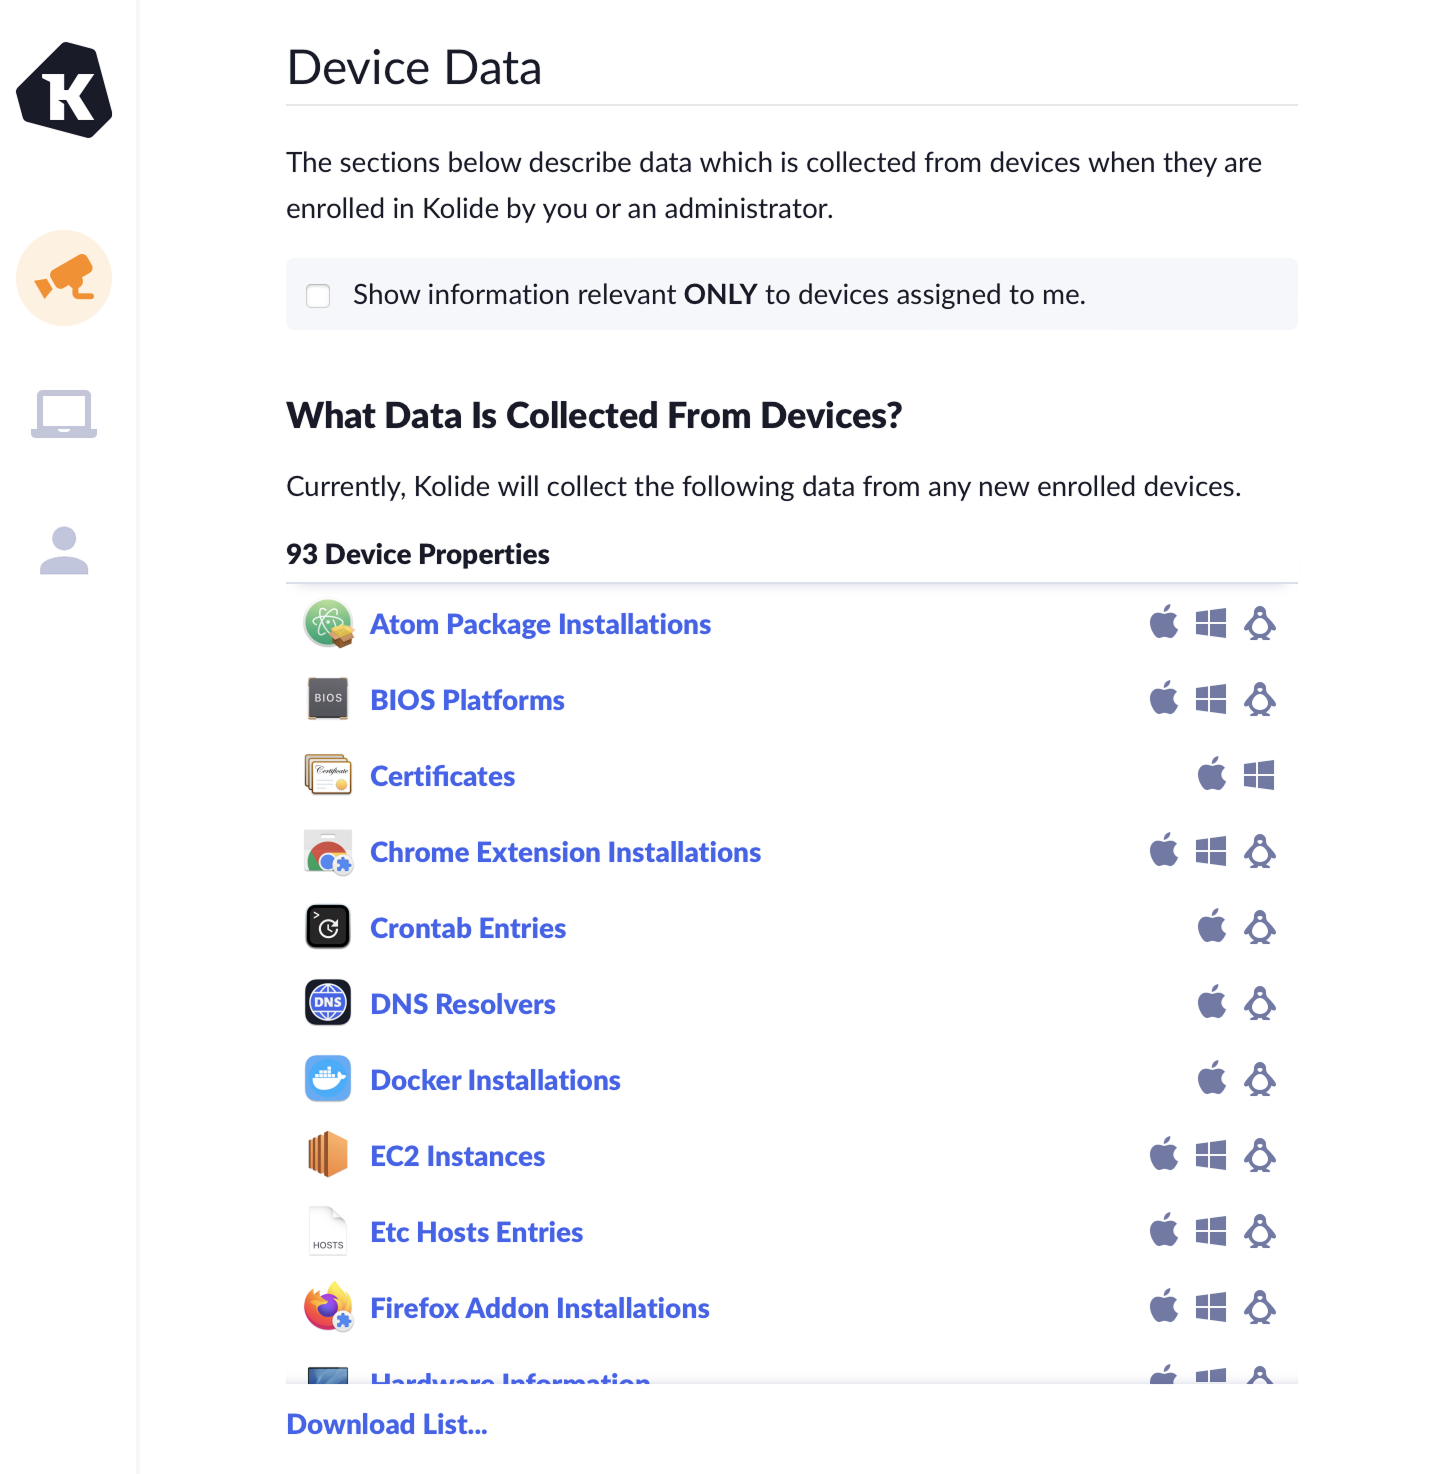Click the Crontab Entries terminal icon
The image size is (1442, 1474).
[328, 927]
